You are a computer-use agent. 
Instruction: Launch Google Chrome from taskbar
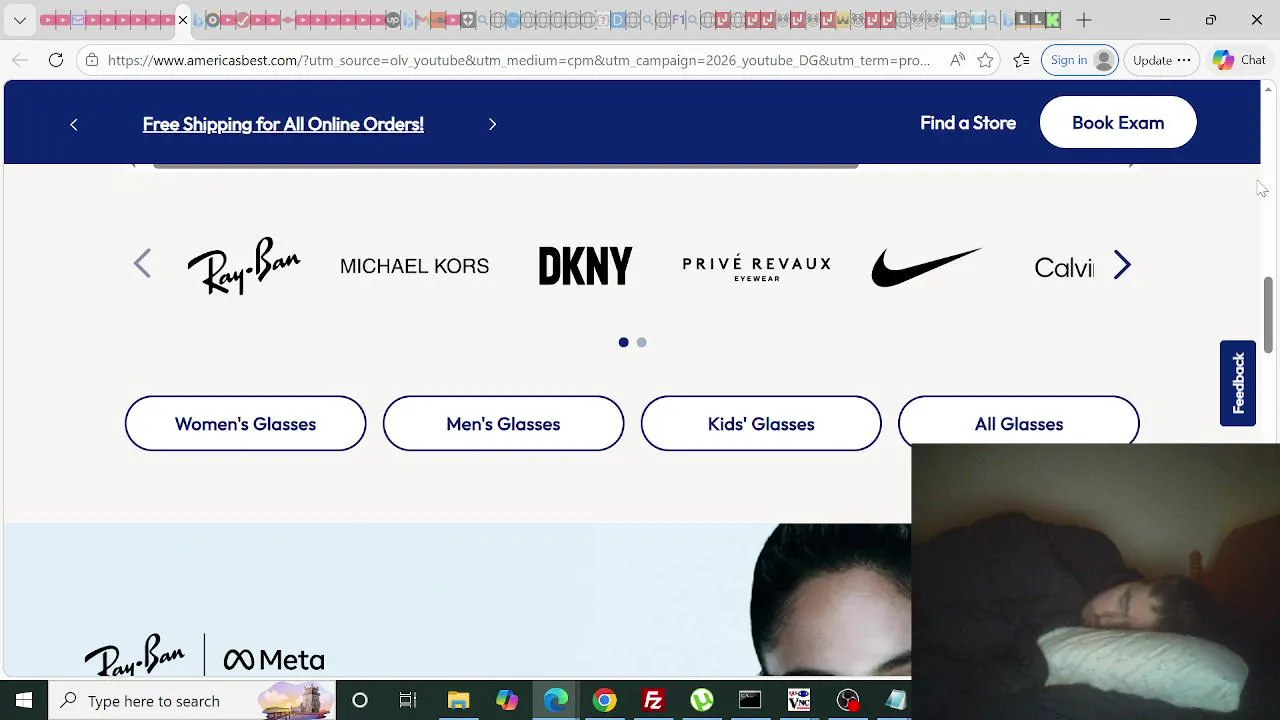coord(604,700)
